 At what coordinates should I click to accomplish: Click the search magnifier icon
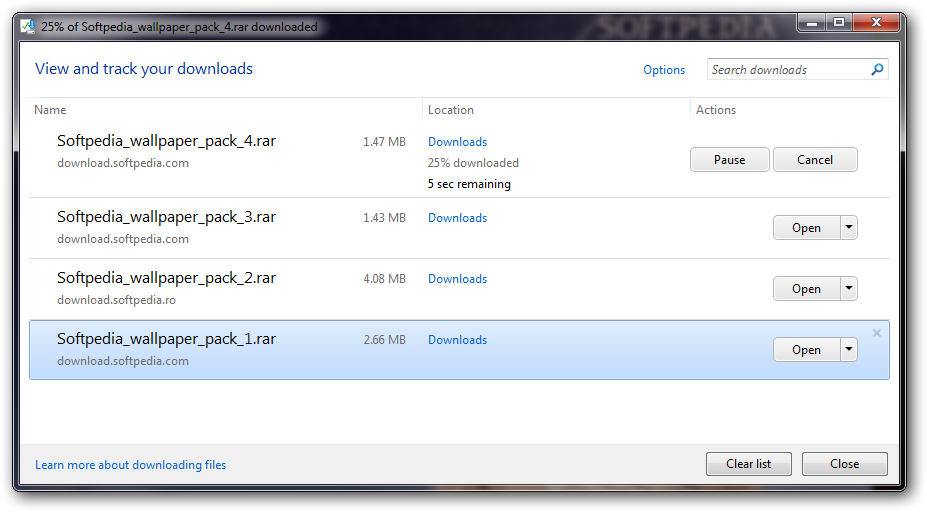point(877,69)
